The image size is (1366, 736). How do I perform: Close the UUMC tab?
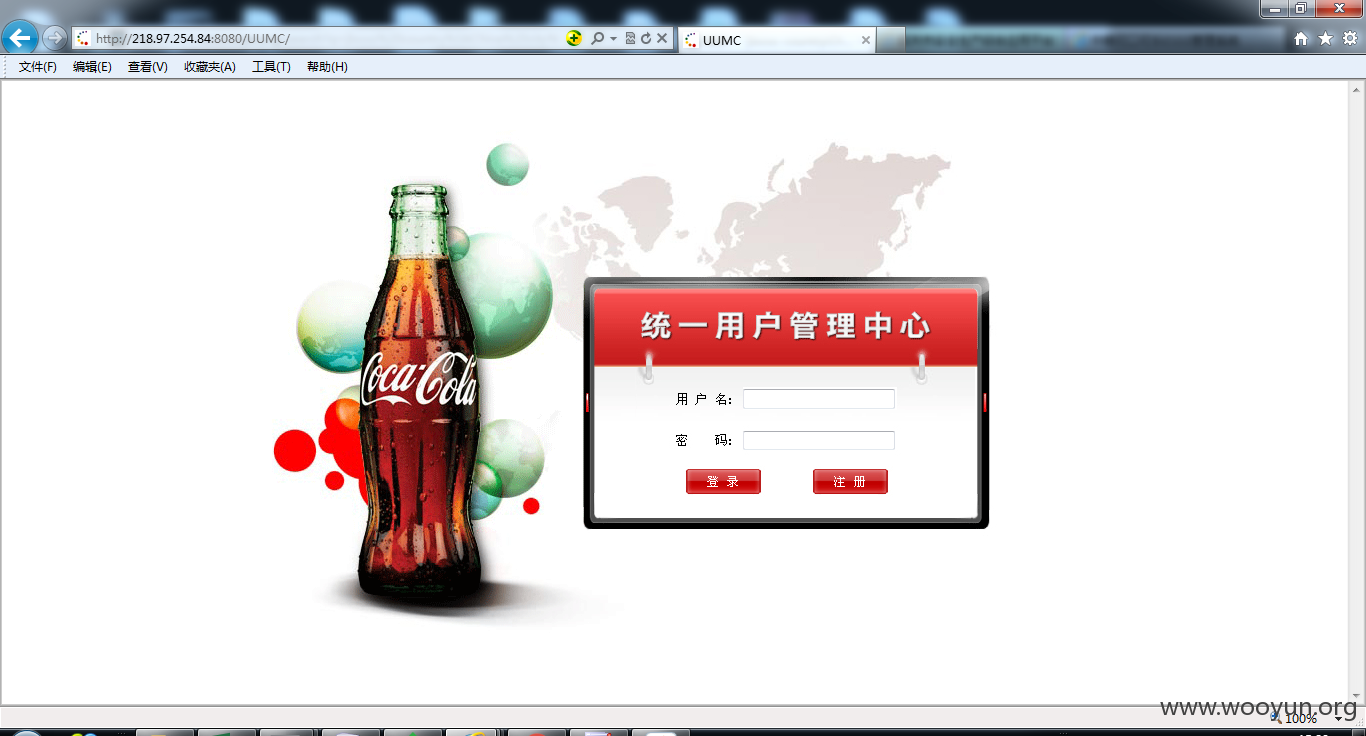(x=866, y=40)
